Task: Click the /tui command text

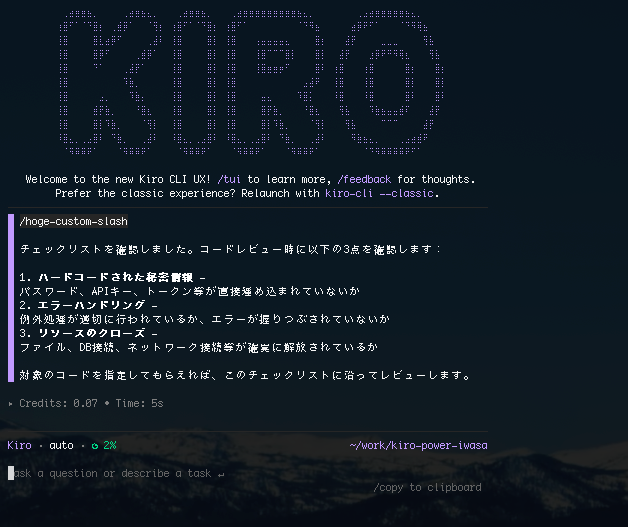Action: [x=229, y=179]
